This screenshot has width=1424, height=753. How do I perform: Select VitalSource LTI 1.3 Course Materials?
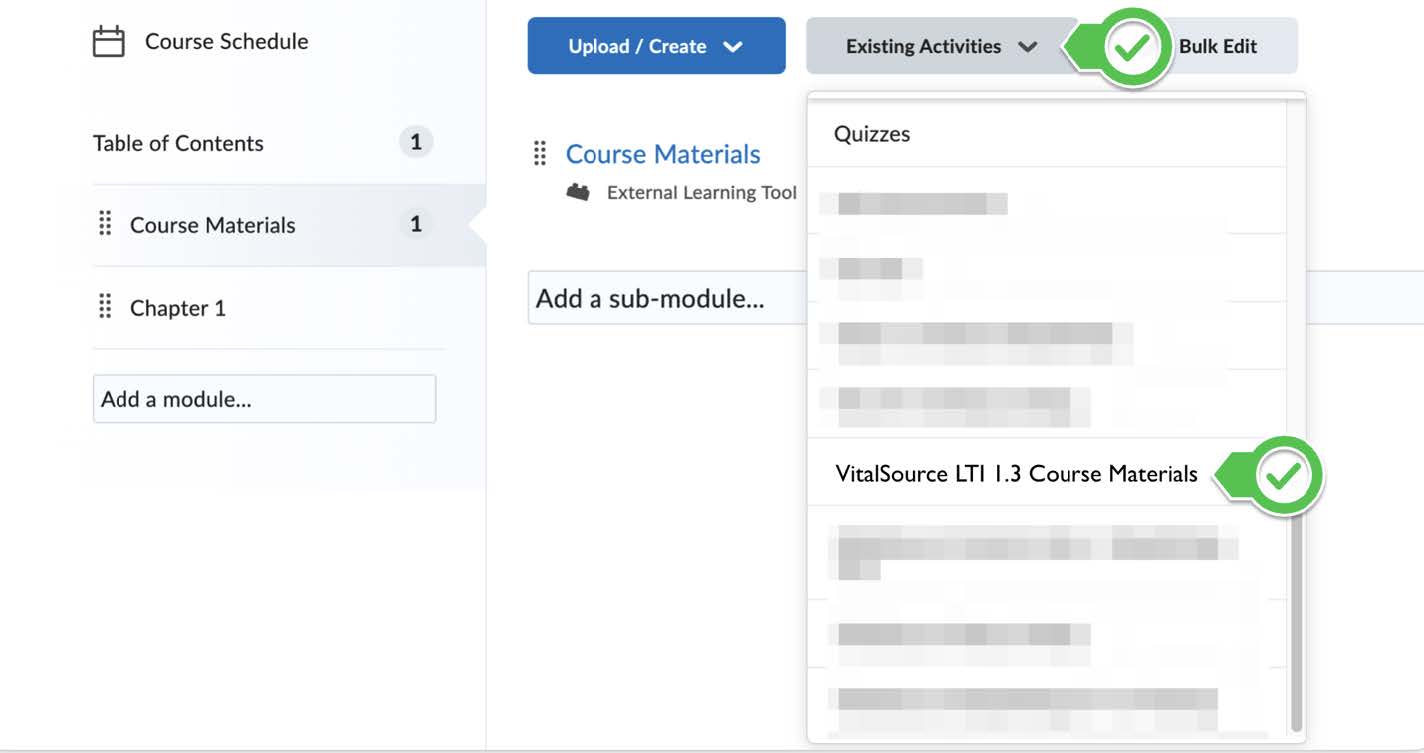(x=1016, y=473)
